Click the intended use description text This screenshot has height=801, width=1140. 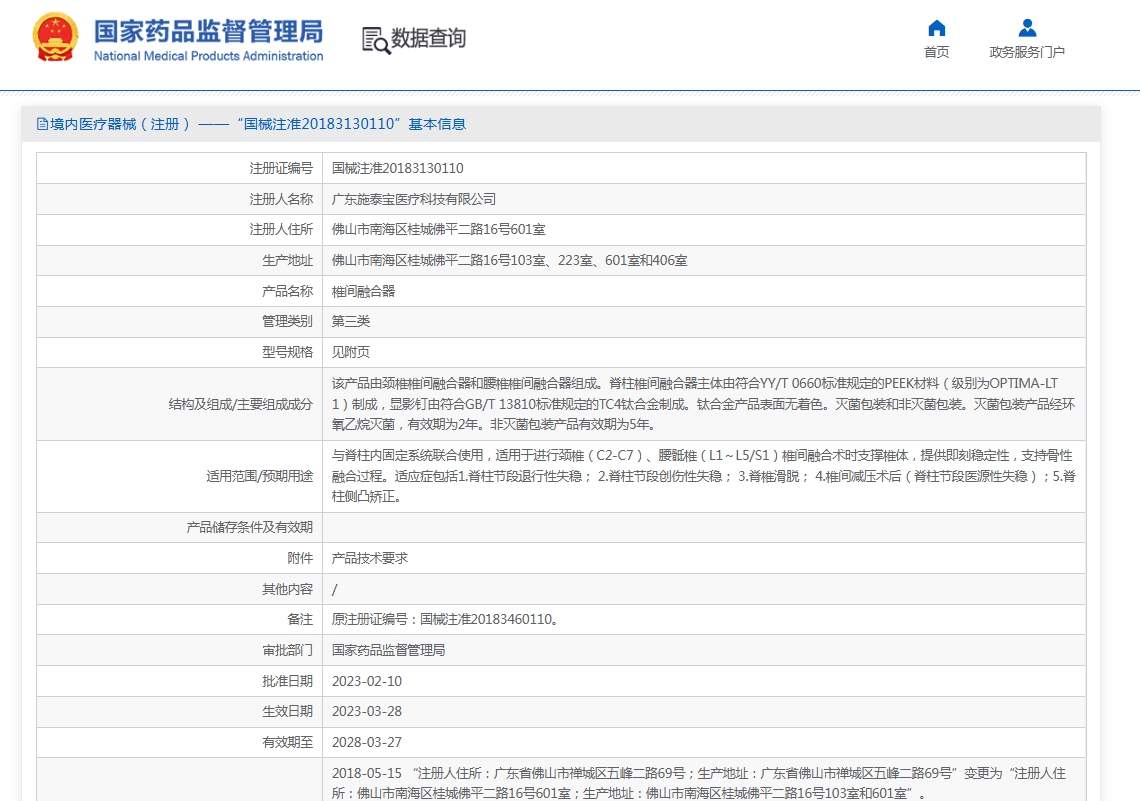click(x=703, y=476)
